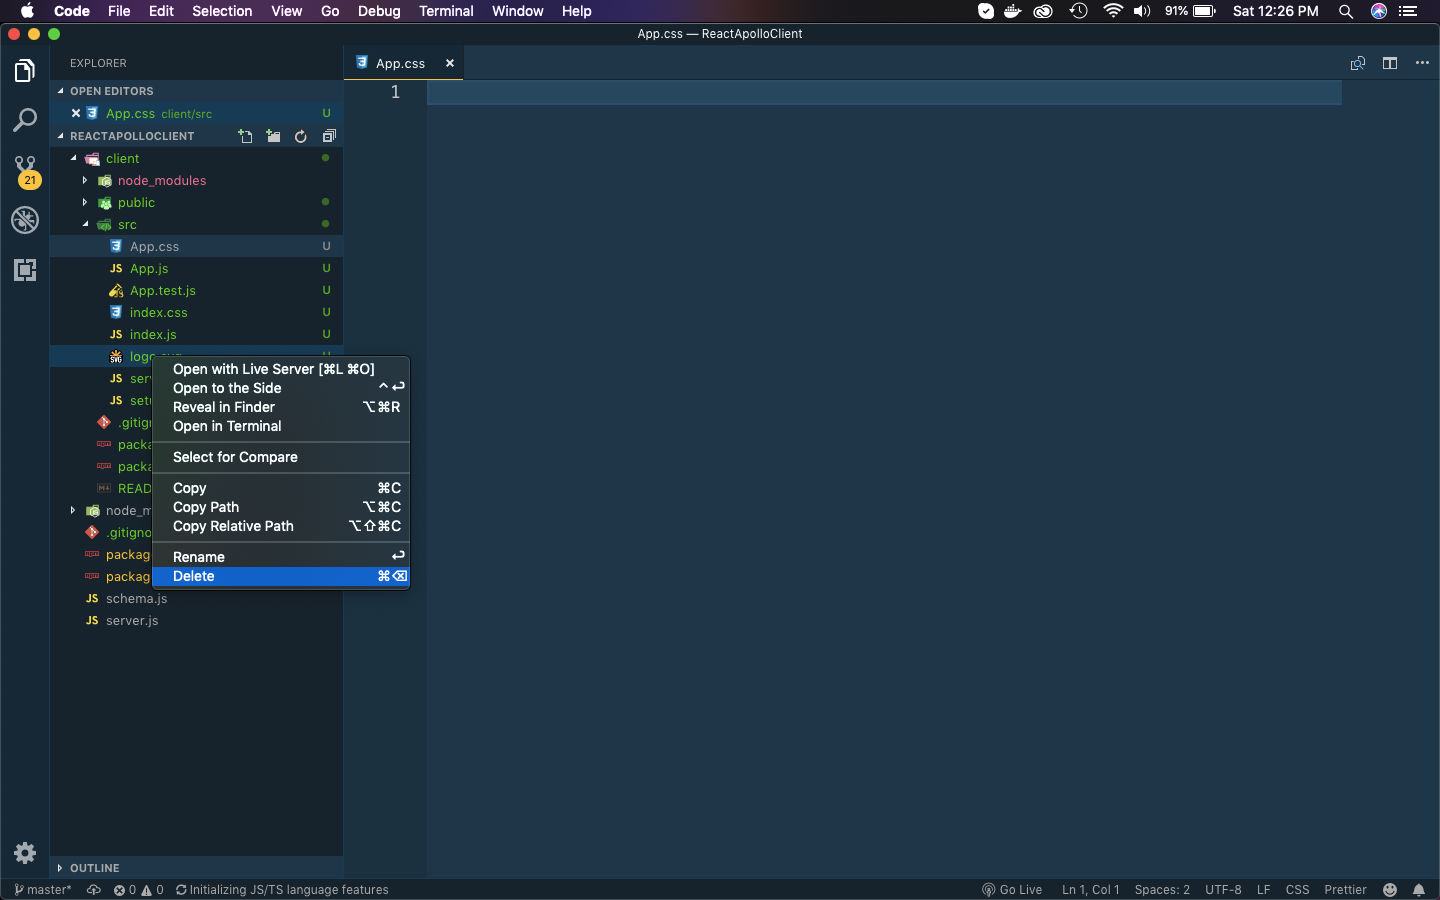Click the Ln 1, Col 1 status entry
Image resolution: width=1440 pixels, height=900 pixels.
click(x=1090, y=889)
